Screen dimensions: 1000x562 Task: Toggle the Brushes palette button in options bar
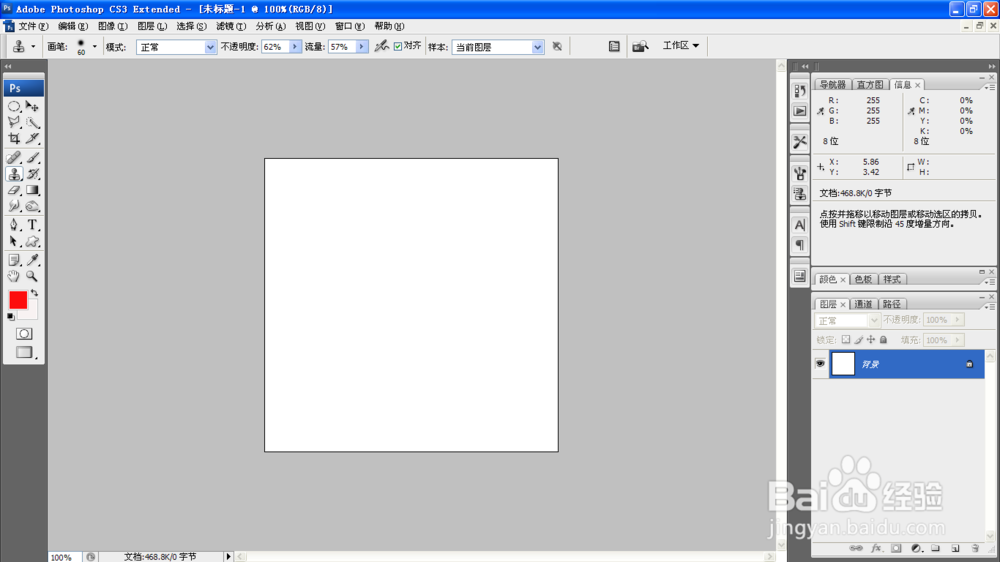pos(614,47)
